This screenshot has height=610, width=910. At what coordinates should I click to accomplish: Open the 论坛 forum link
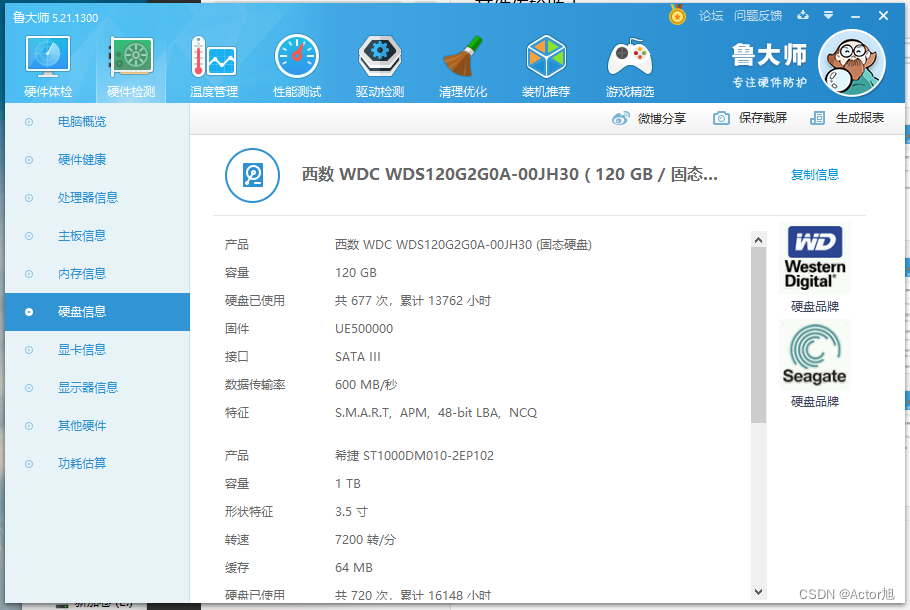pos(711,16)
